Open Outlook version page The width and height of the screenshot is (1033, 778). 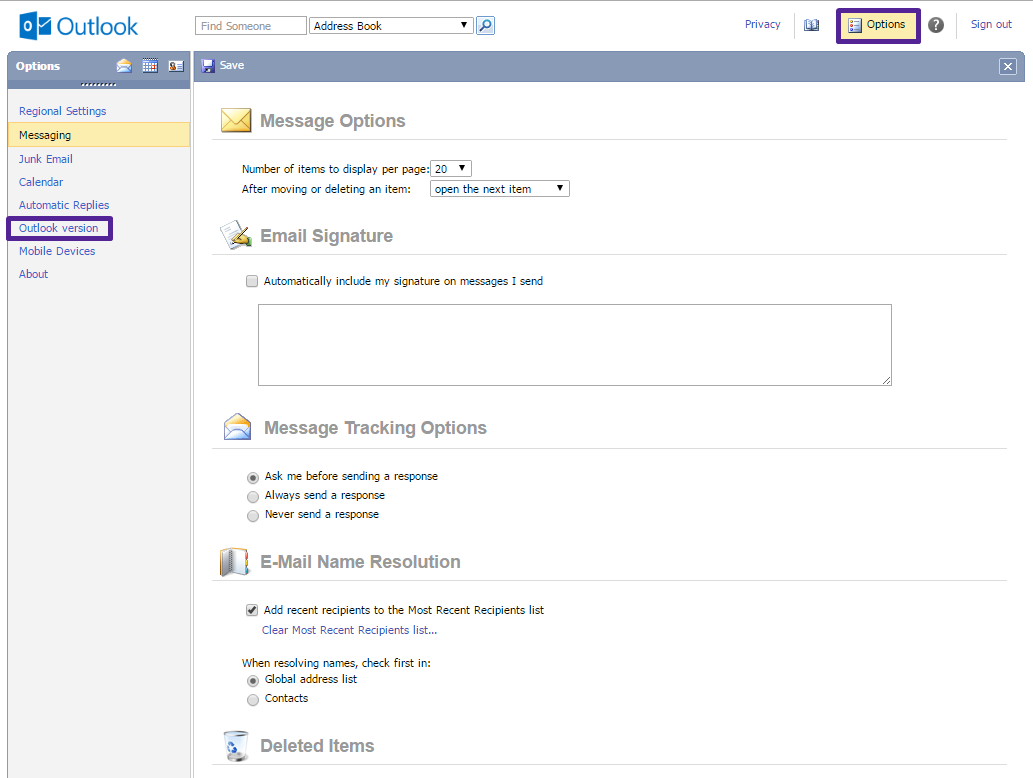coord(59,228)
